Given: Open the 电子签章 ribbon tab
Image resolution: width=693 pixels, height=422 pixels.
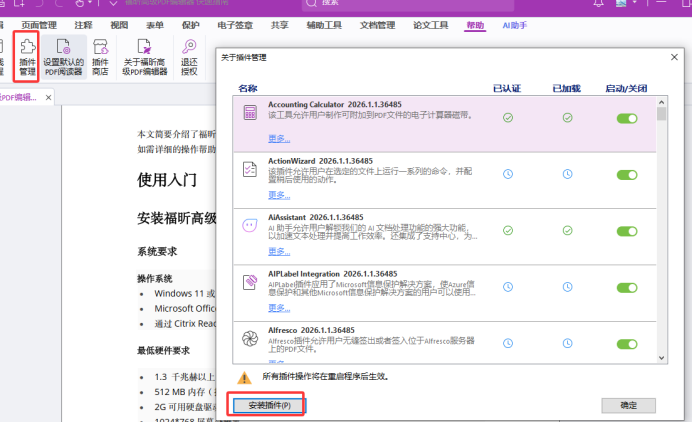Looking at the screenshot, I should 235,26.
